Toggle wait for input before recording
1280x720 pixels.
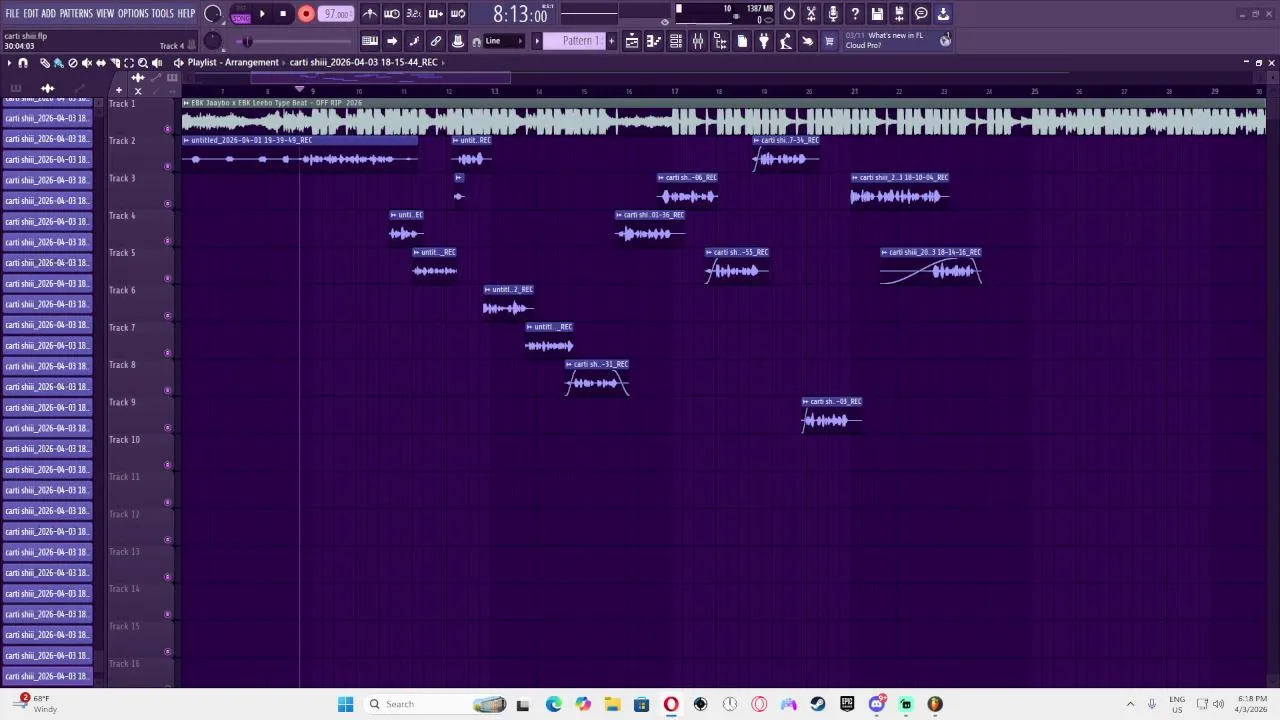pyautogui.click(x=392, y=14)
